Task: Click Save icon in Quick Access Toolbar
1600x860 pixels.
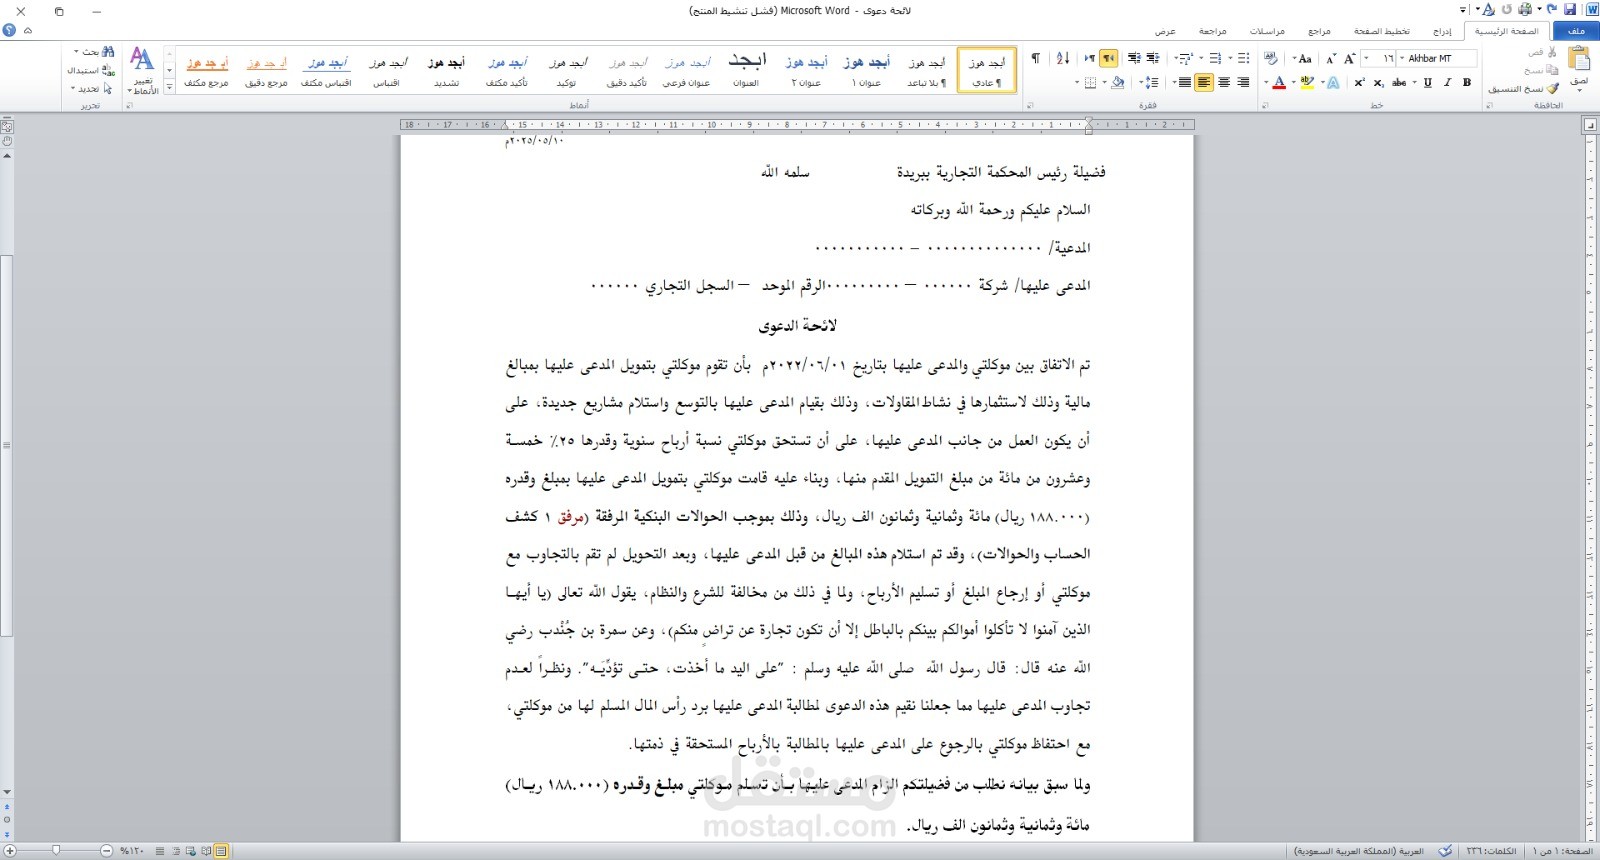Action: click(x=1570, y=10)
